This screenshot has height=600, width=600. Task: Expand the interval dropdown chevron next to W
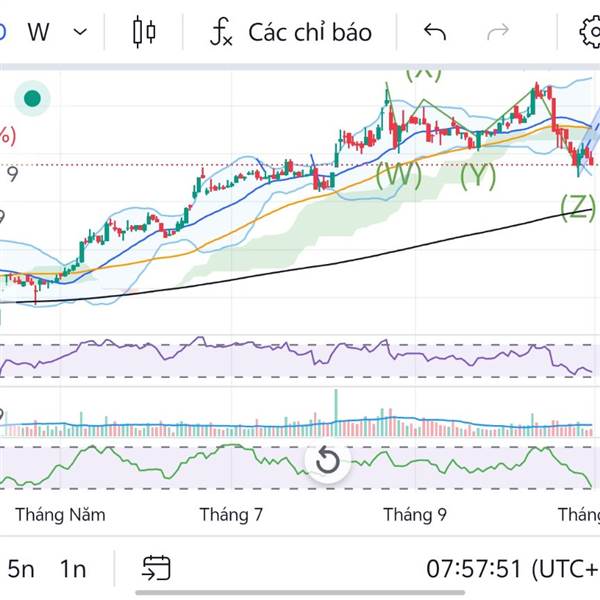point(80,32)
